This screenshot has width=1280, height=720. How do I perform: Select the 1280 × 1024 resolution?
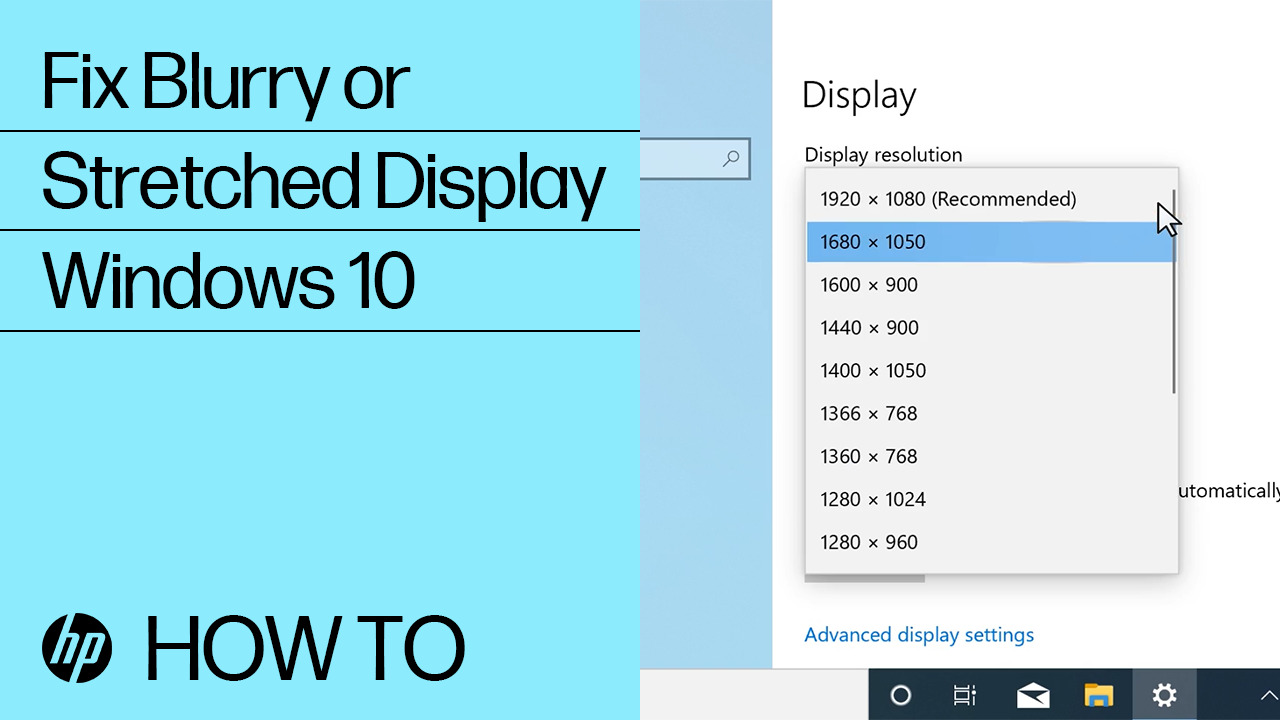(872, 499)
